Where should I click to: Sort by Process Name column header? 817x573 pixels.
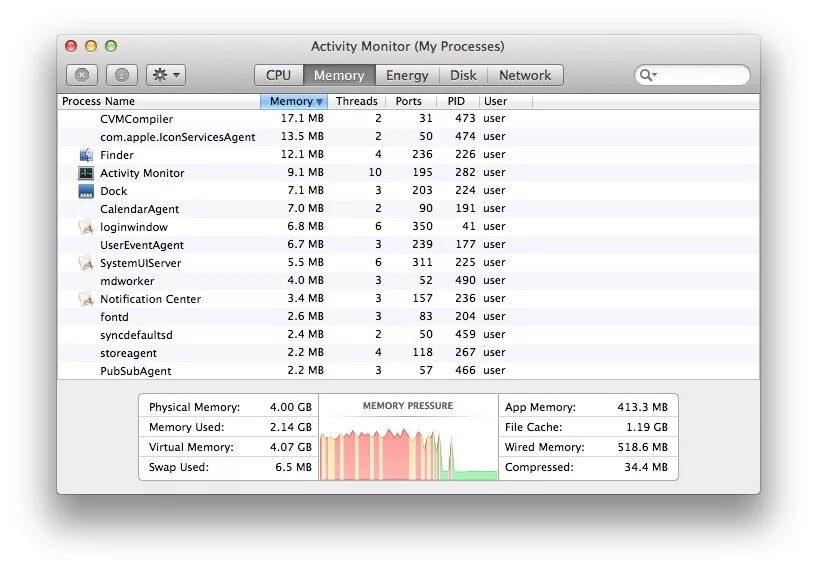[159, 101]
